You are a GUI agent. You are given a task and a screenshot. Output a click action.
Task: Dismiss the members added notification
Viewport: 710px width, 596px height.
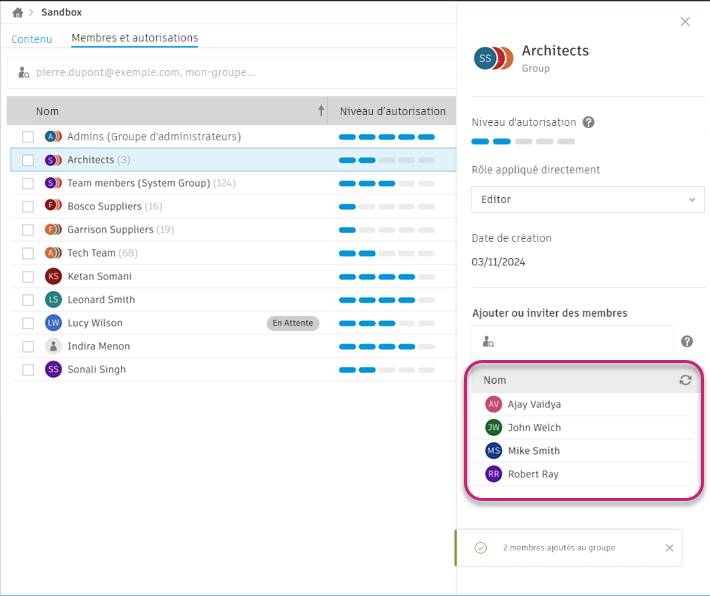pyautogui.click(x=669, y=548)
